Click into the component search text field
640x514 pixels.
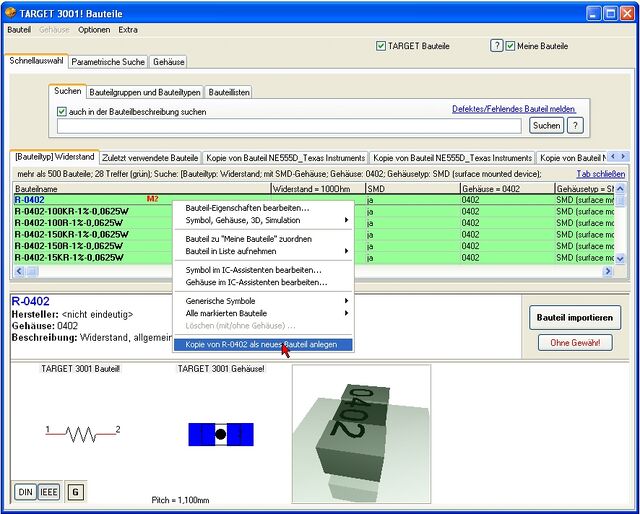point(289,126)
